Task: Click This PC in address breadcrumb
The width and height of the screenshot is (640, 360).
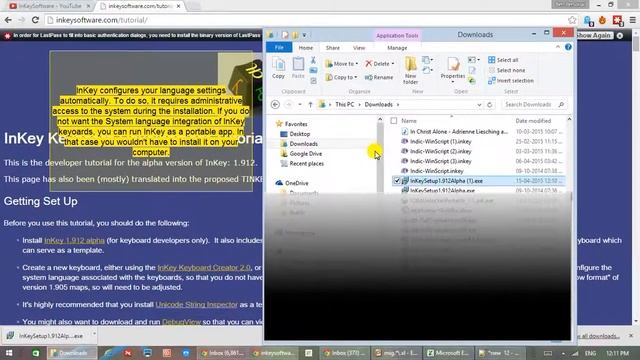Action: (344, 104)
